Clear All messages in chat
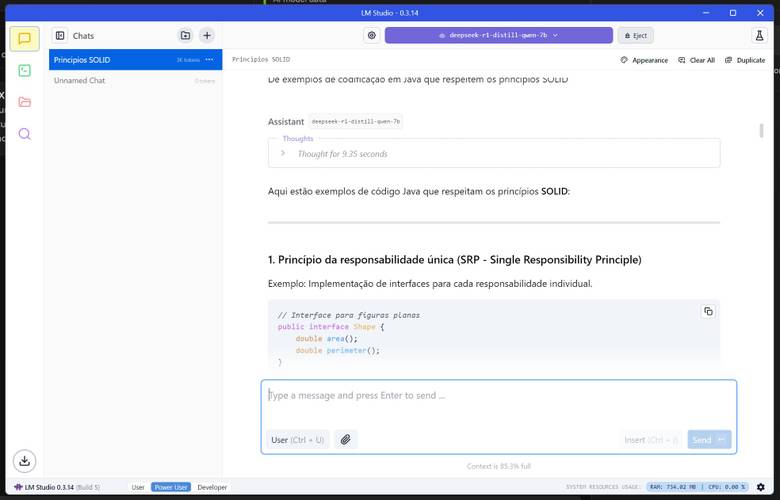This screenshot has height=500, width=780. pos(696,60)
